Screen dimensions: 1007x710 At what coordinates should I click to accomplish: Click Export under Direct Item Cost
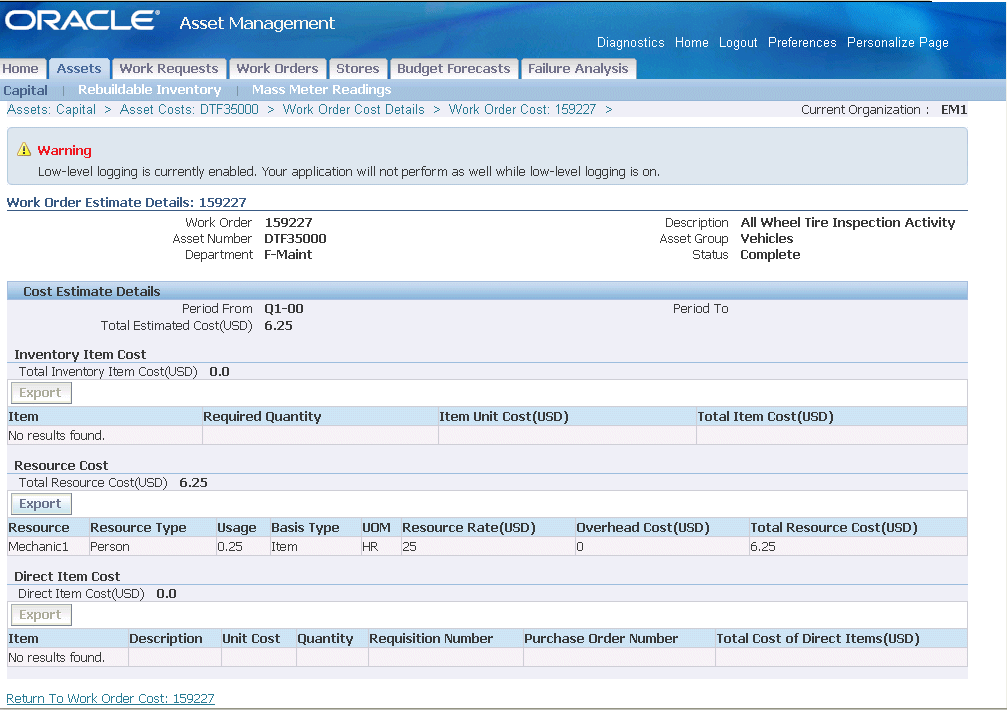[x=40, y=615]
